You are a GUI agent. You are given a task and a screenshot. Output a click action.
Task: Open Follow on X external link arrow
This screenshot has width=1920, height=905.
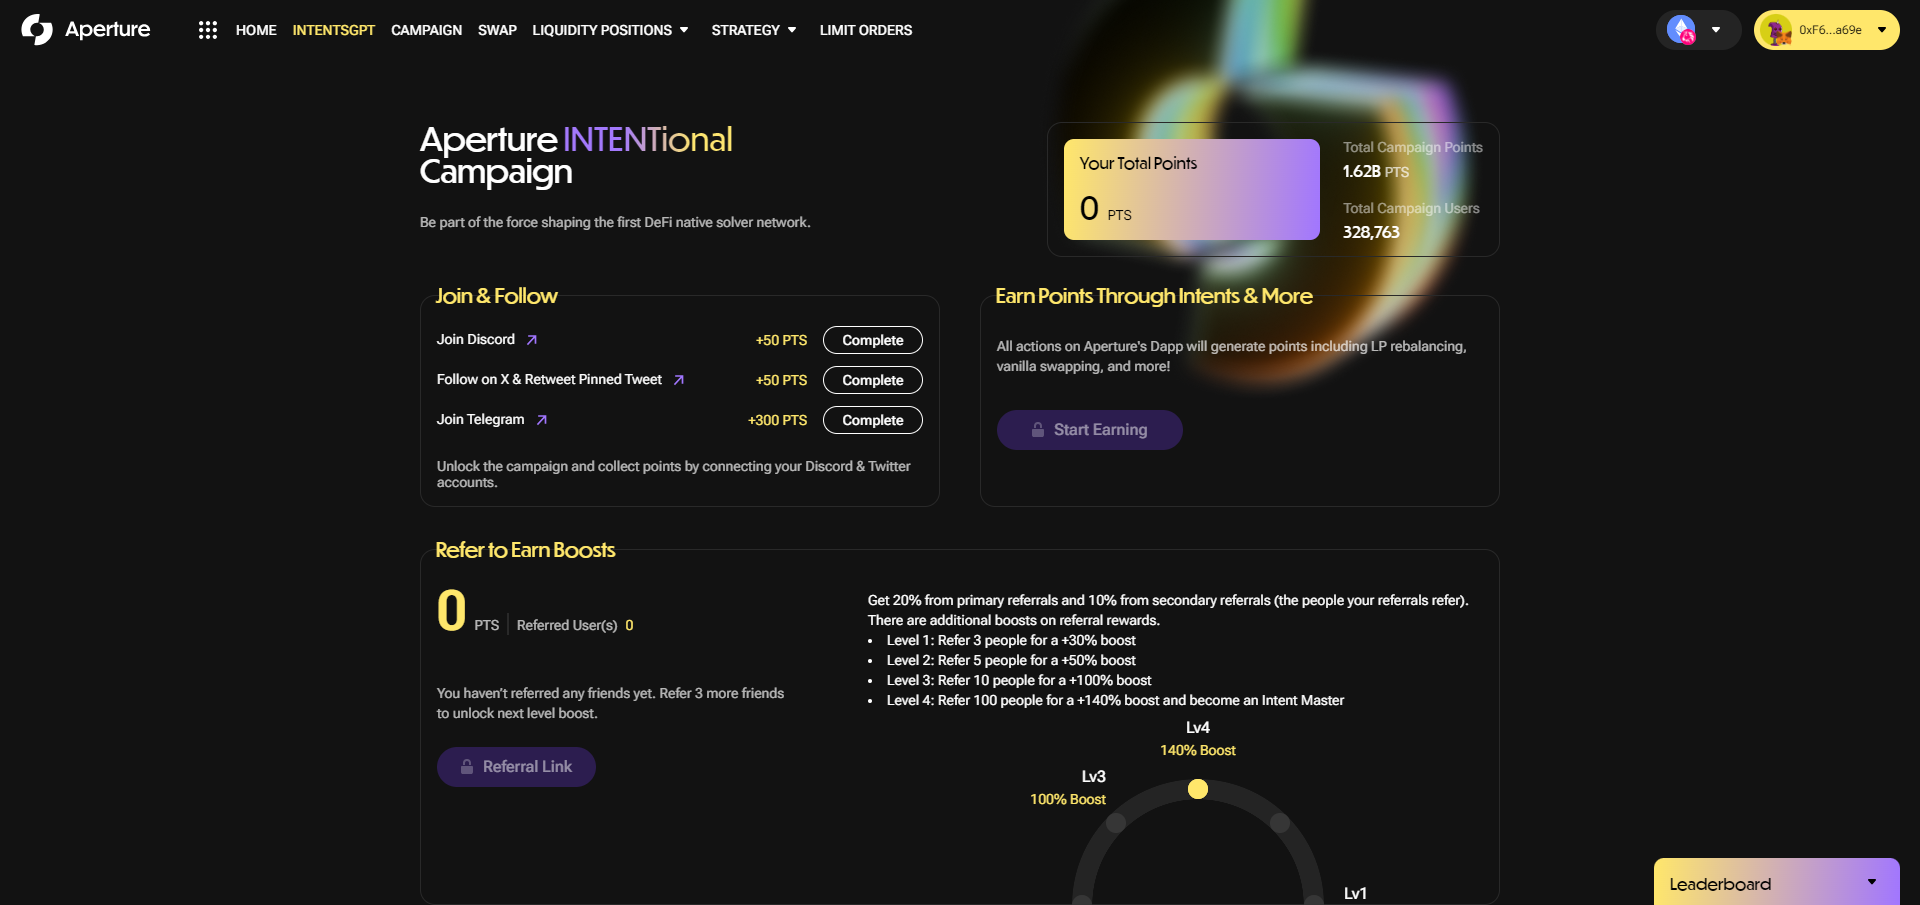tap(679, 380)
